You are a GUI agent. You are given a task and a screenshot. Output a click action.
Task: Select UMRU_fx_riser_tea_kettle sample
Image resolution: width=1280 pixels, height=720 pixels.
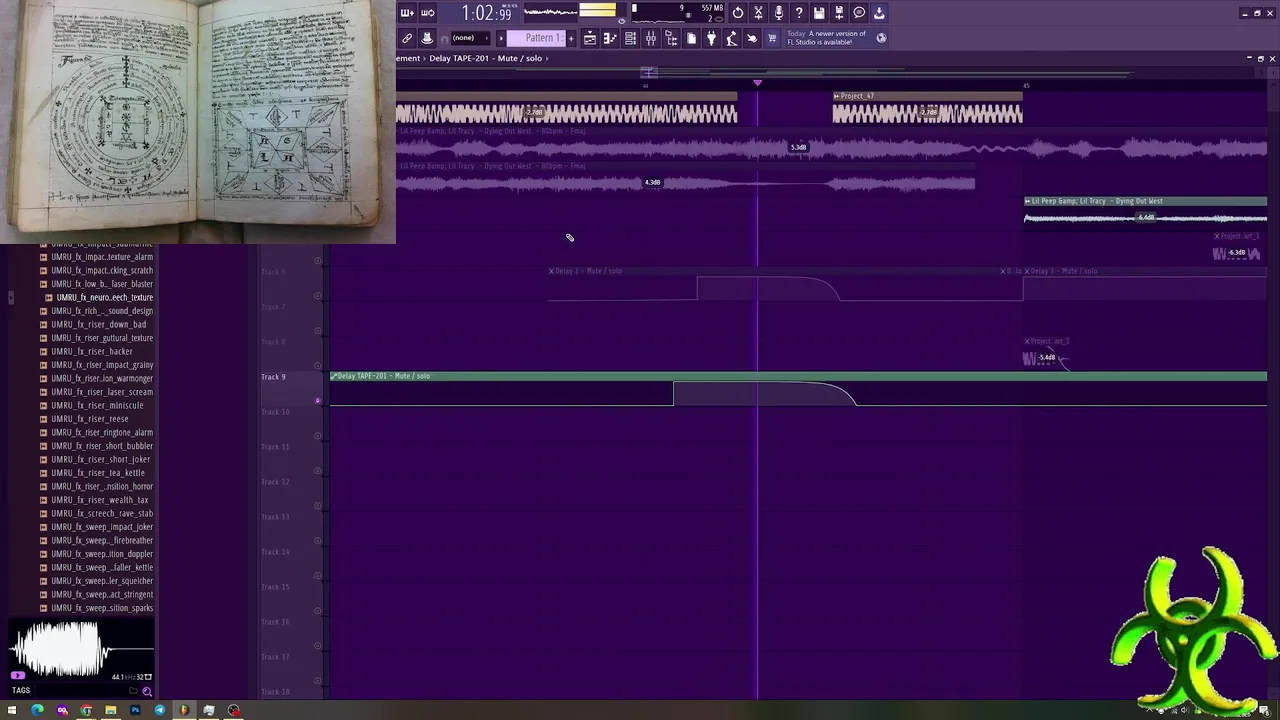[x=98, y=473]
